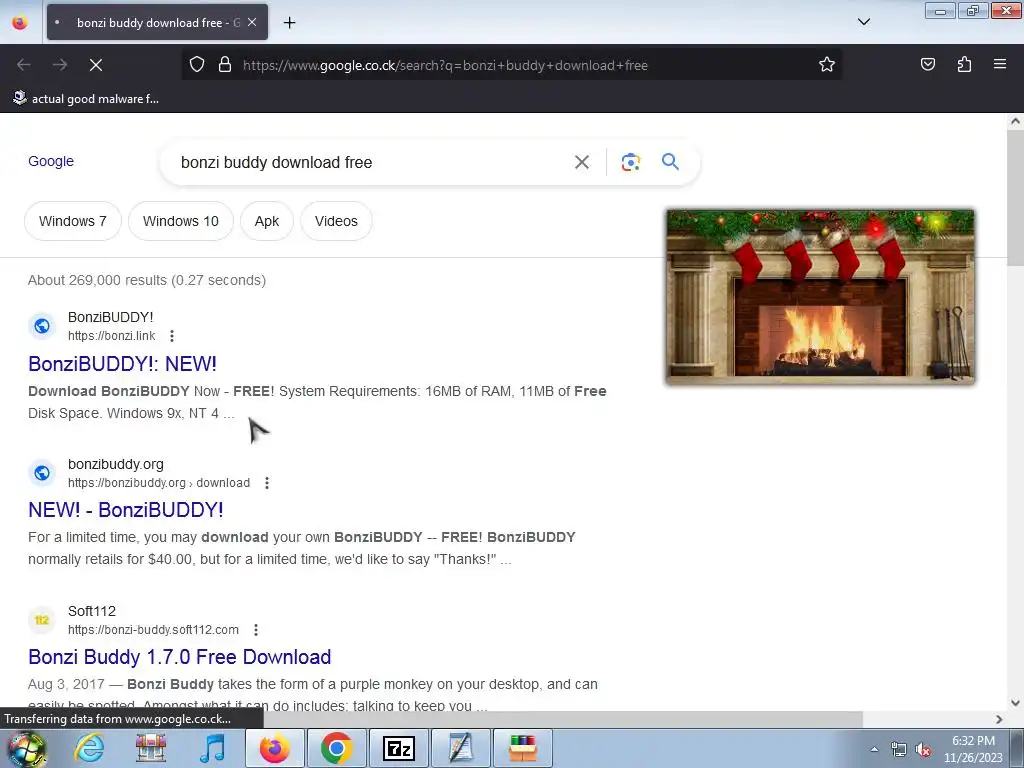Open the muted volume tray icon
This screenshot has height=768, width=1024.
click(923, 750)
